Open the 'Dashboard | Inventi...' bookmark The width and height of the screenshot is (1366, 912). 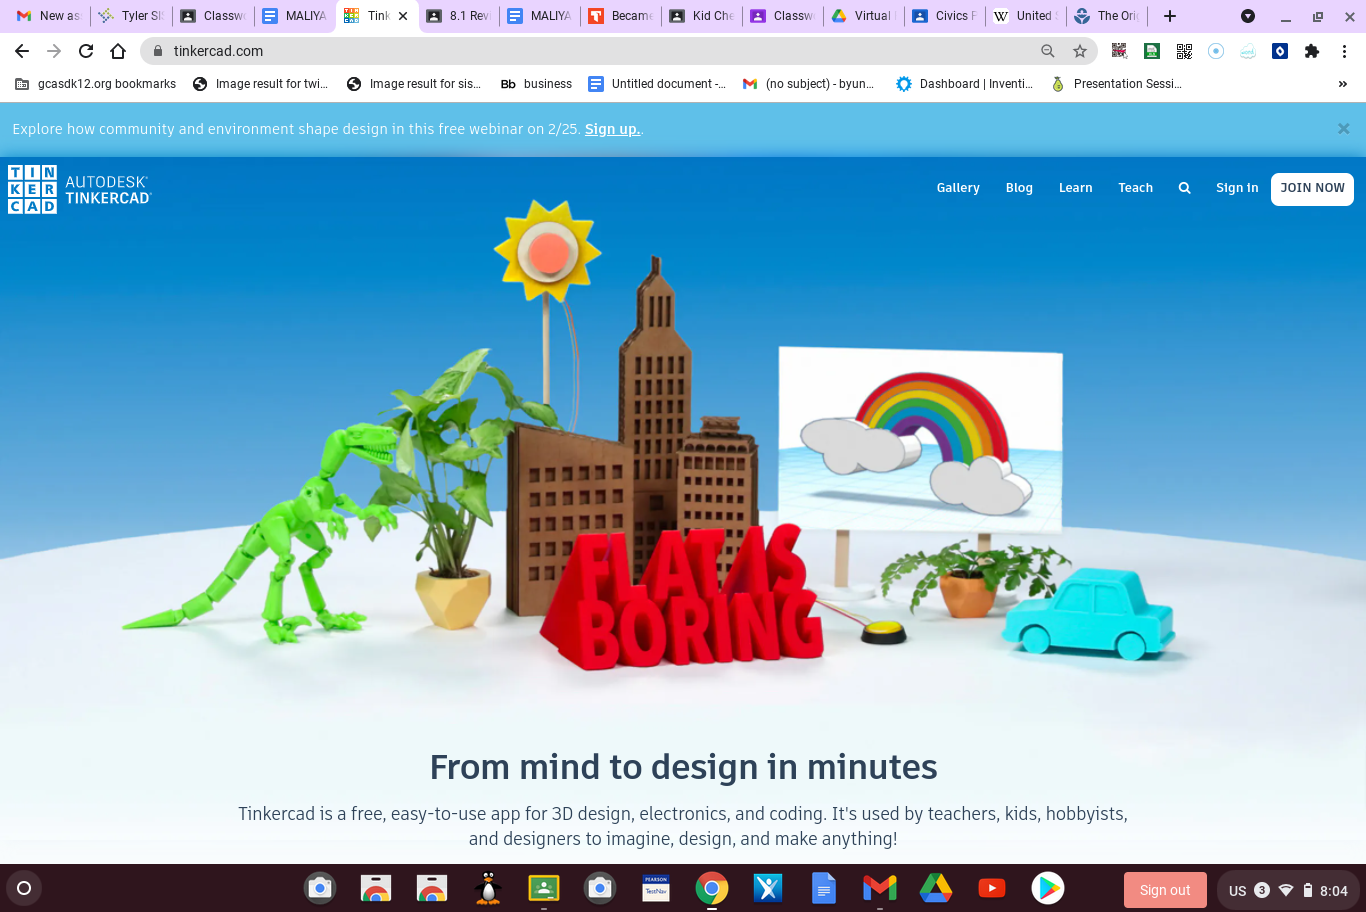[964, 84]
